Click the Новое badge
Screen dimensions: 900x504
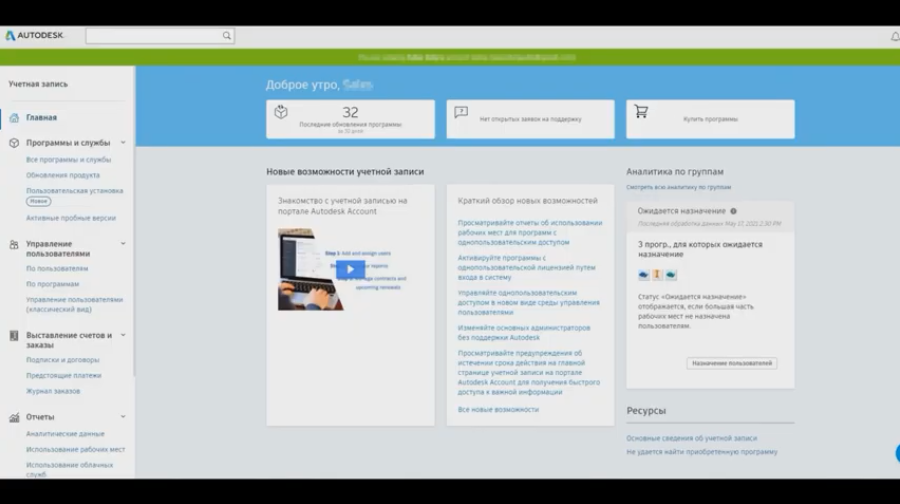tap(38, 201)
